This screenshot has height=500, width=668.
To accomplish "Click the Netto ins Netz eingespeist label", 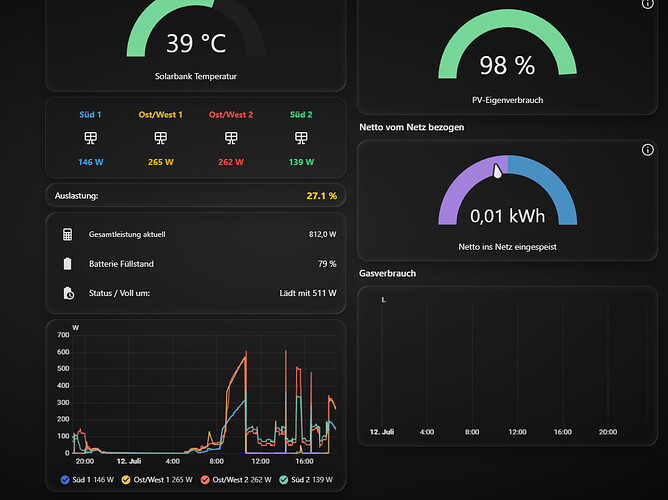I will click(507, 247).
